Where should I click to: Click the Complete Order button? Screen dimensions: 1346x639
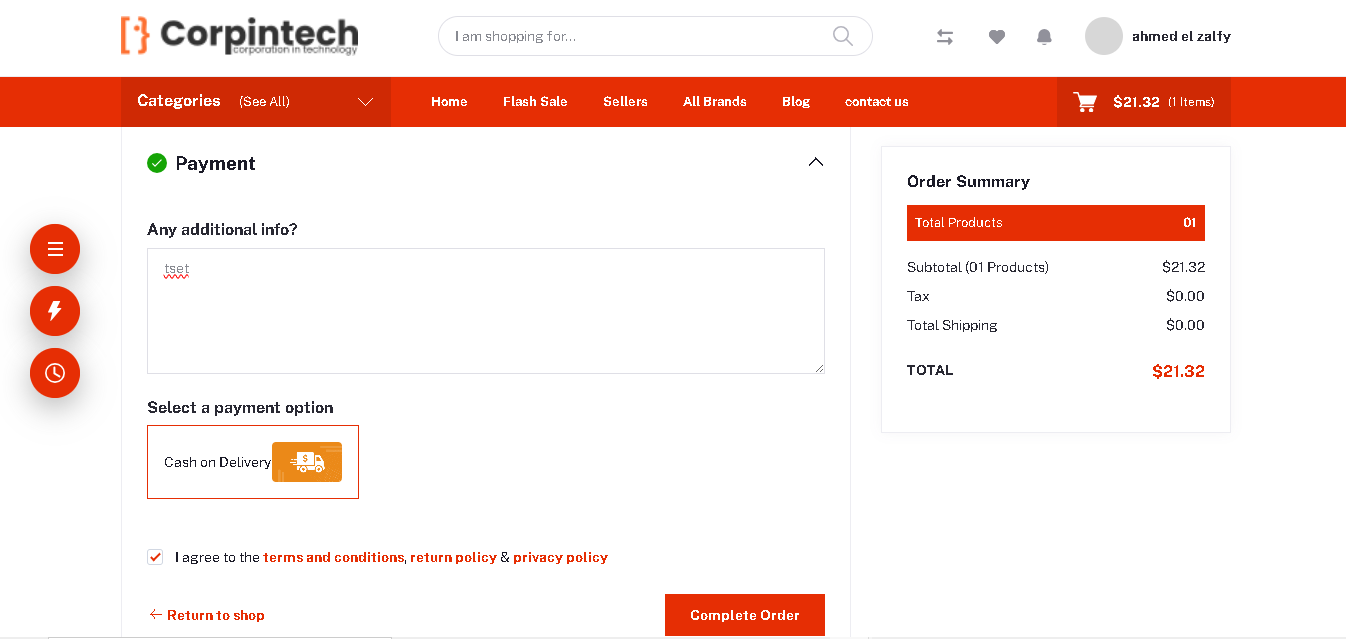click(744, 614)
